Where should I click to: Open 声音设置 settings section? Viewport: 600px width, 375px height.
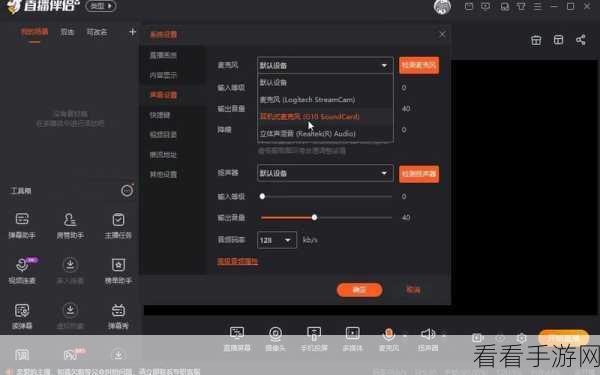163,95
